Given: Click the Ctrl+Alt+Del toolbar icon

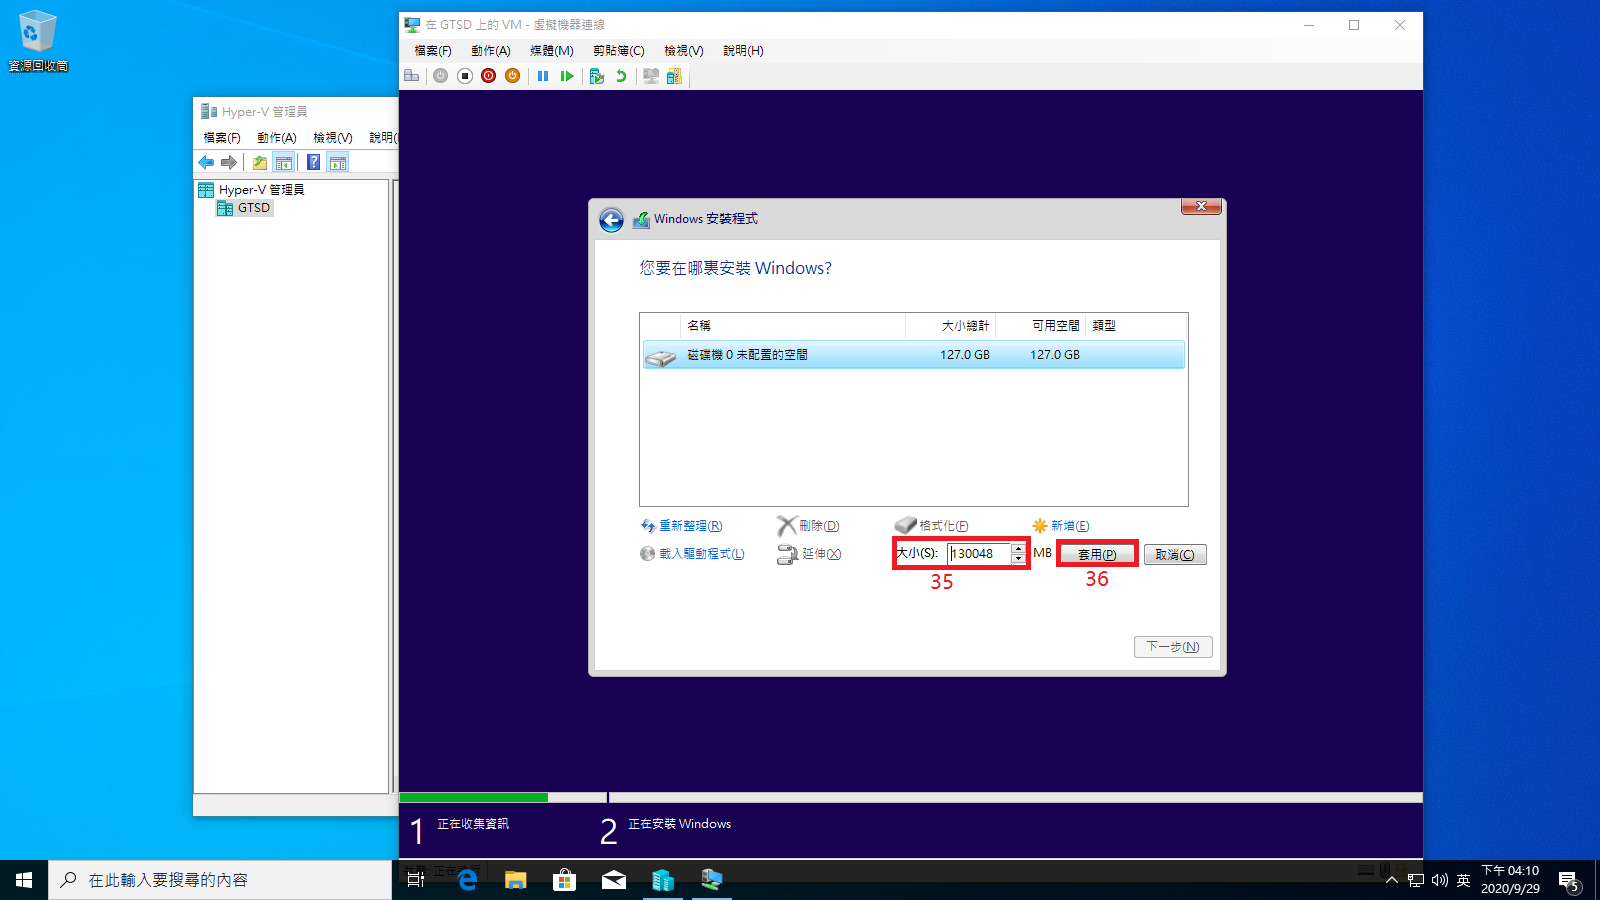Looking at the screenshot, I should point(411,76).
